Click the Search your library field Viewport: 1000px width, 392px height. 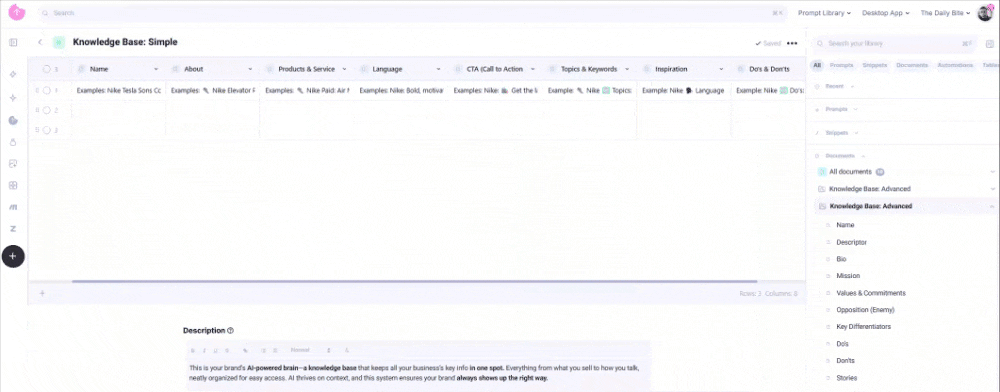point(896,43)
